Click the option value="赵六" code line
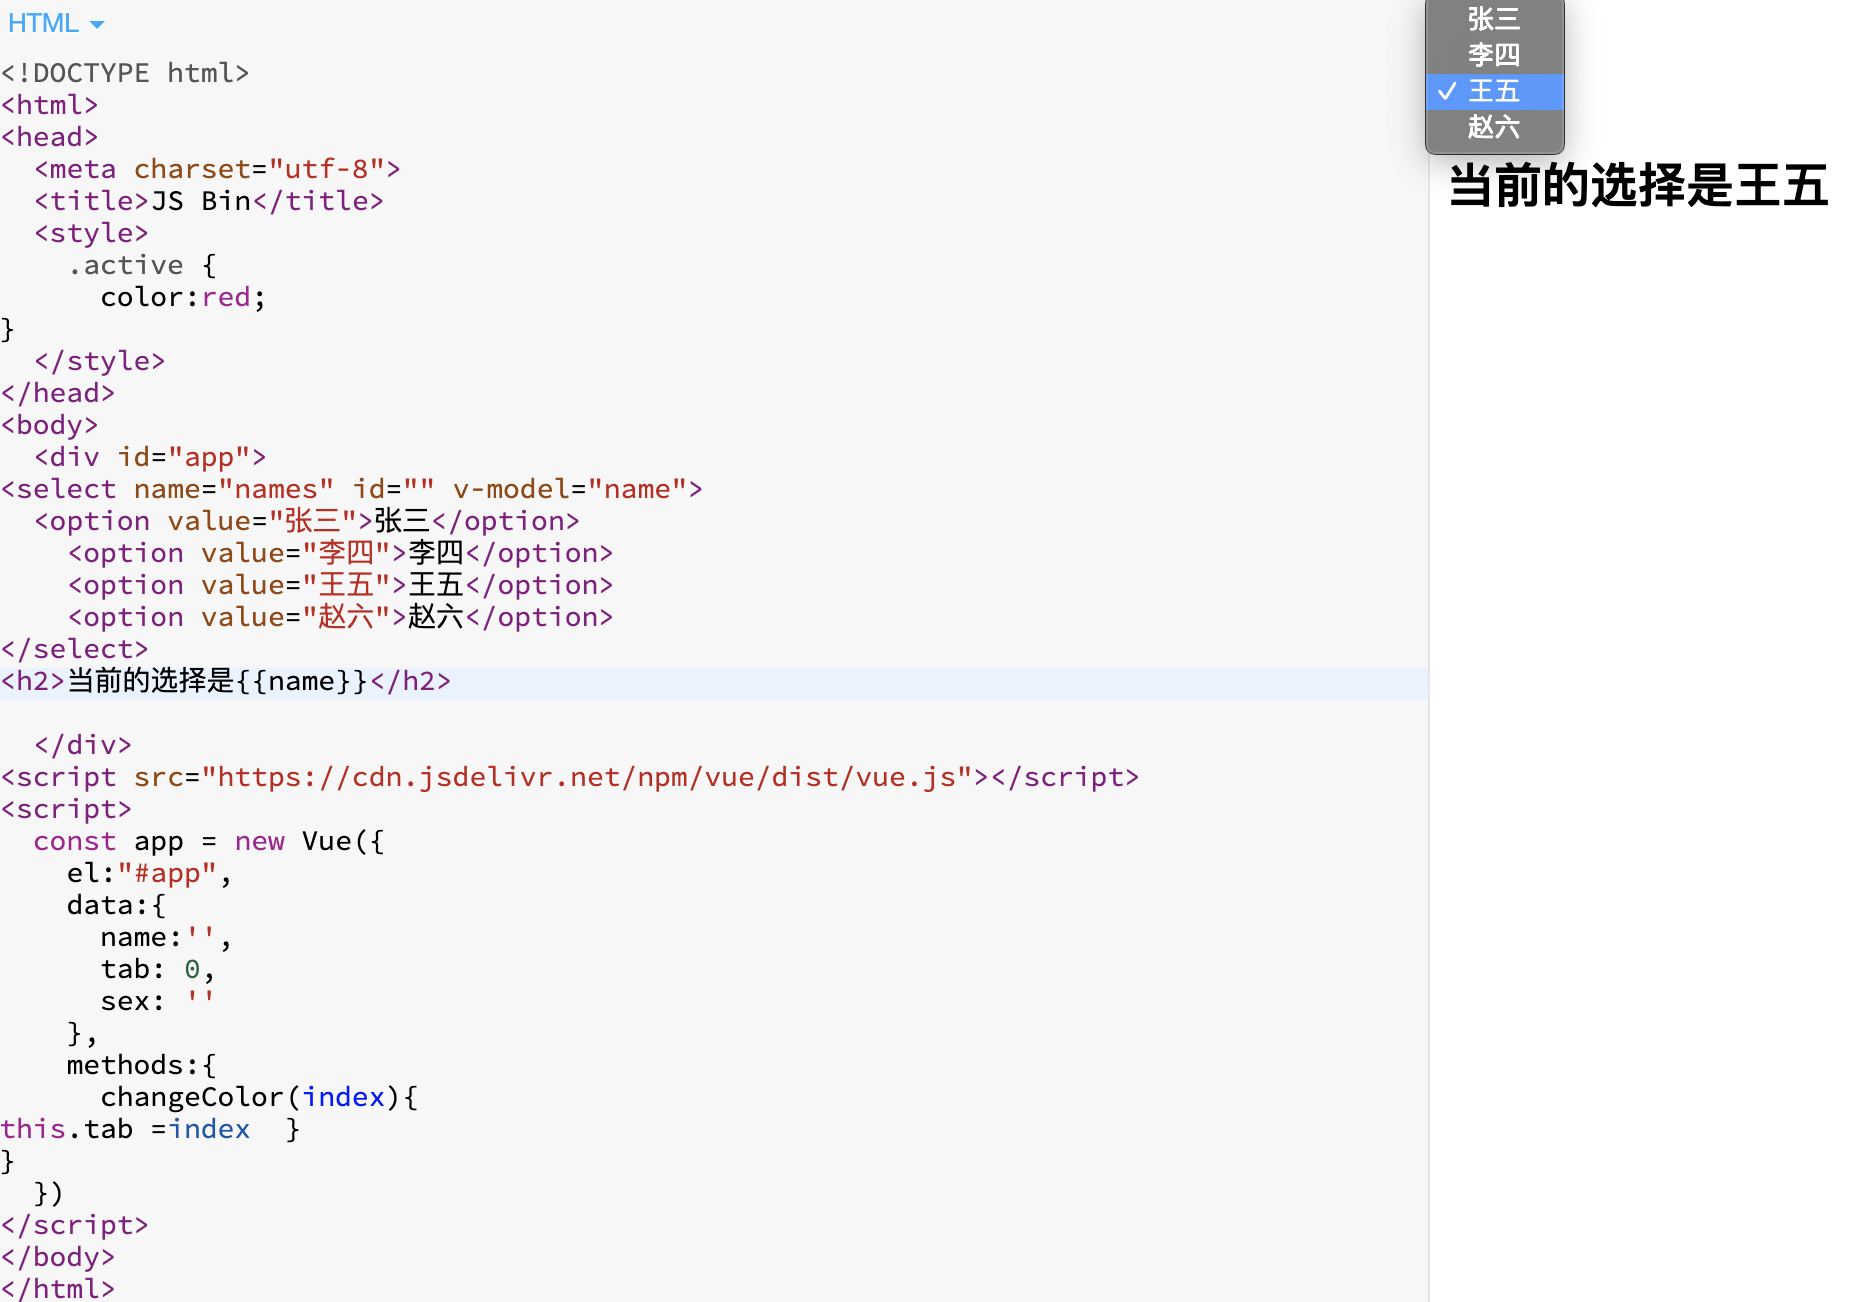Image resolution: width=1860 pixels, height=1302 pixels. click(340, 617)
